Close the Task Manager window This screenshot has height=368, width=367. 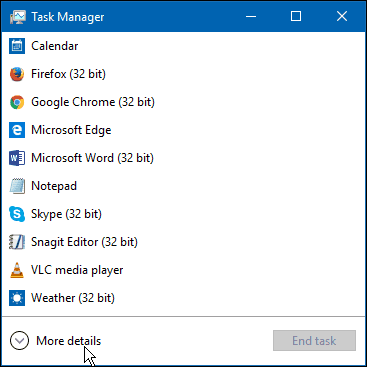[x=342, y=16]
